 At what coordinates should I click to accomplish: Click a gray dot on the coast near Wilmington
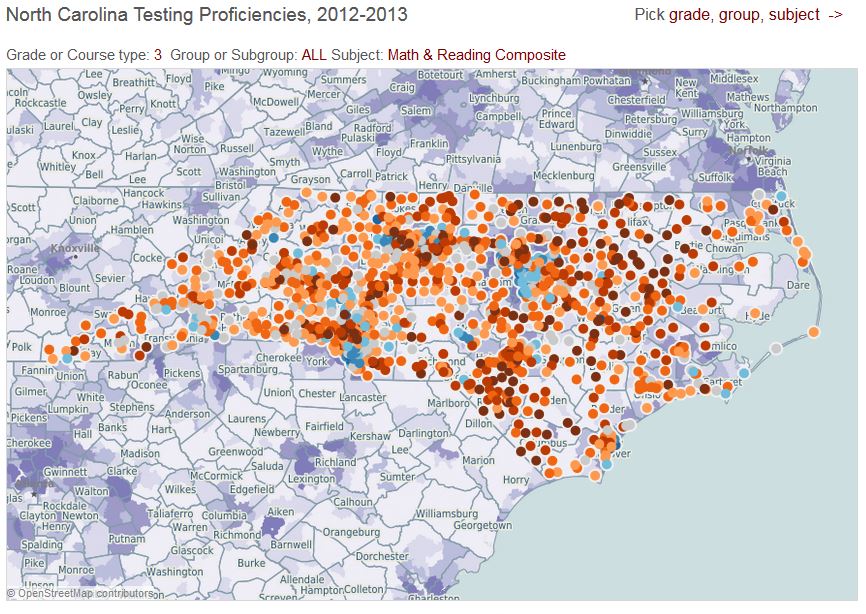coord(628,425)
